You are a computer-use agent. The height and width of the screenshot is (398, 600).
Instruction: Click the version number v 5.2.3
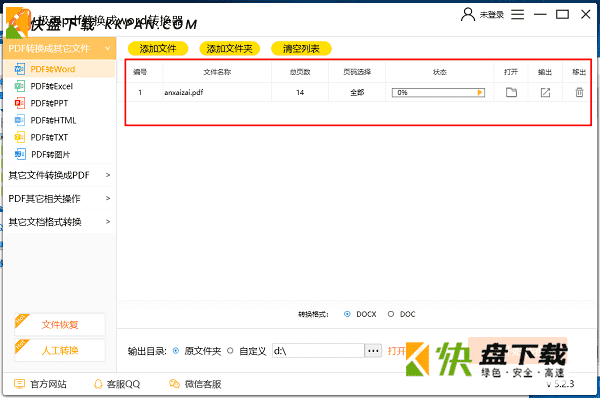pos(560,384)
